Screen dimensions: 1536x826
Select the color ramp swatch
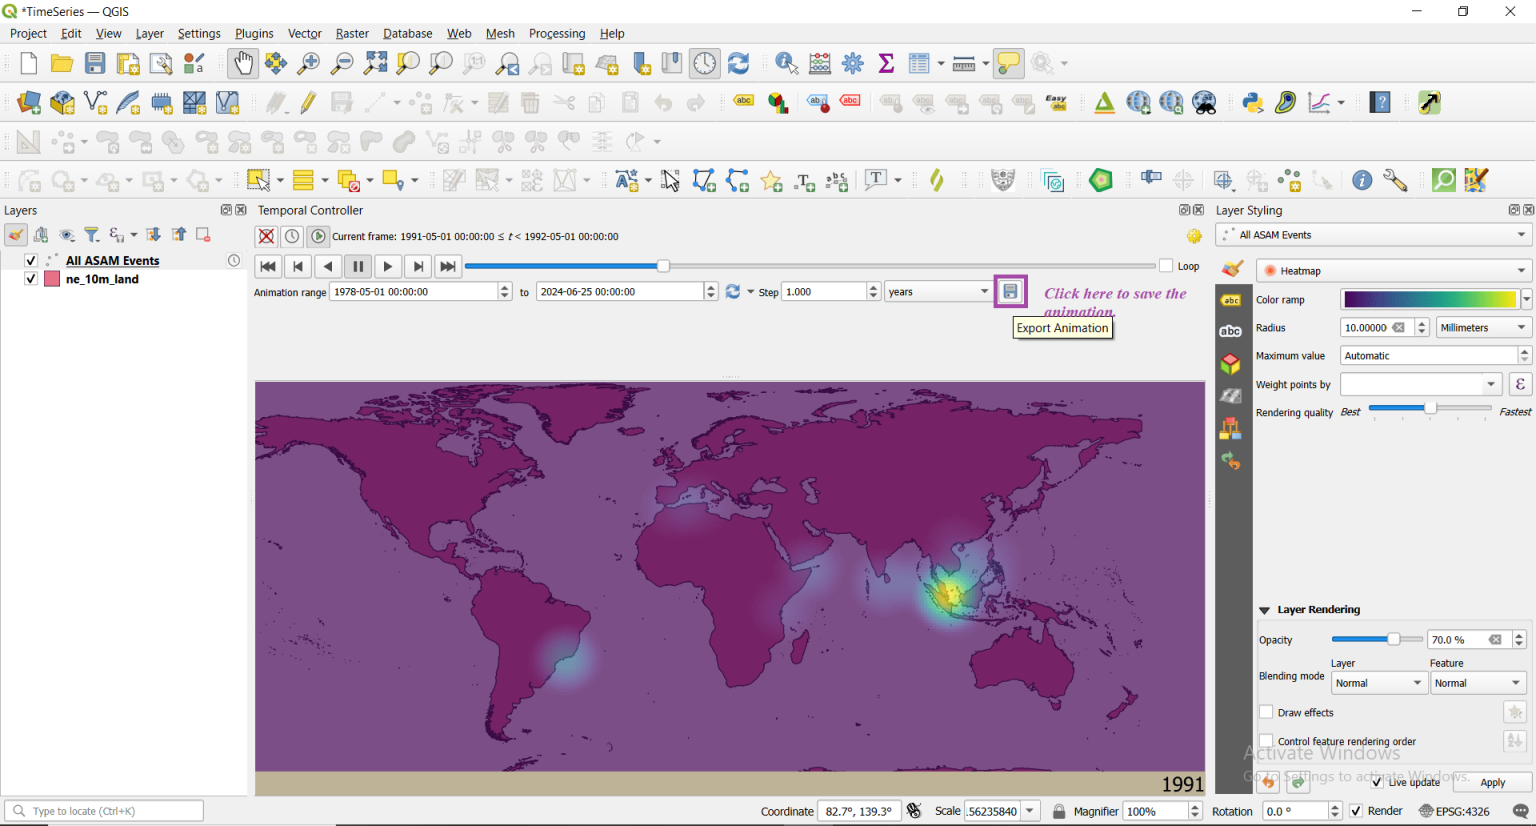click(x=1428, y=299)
